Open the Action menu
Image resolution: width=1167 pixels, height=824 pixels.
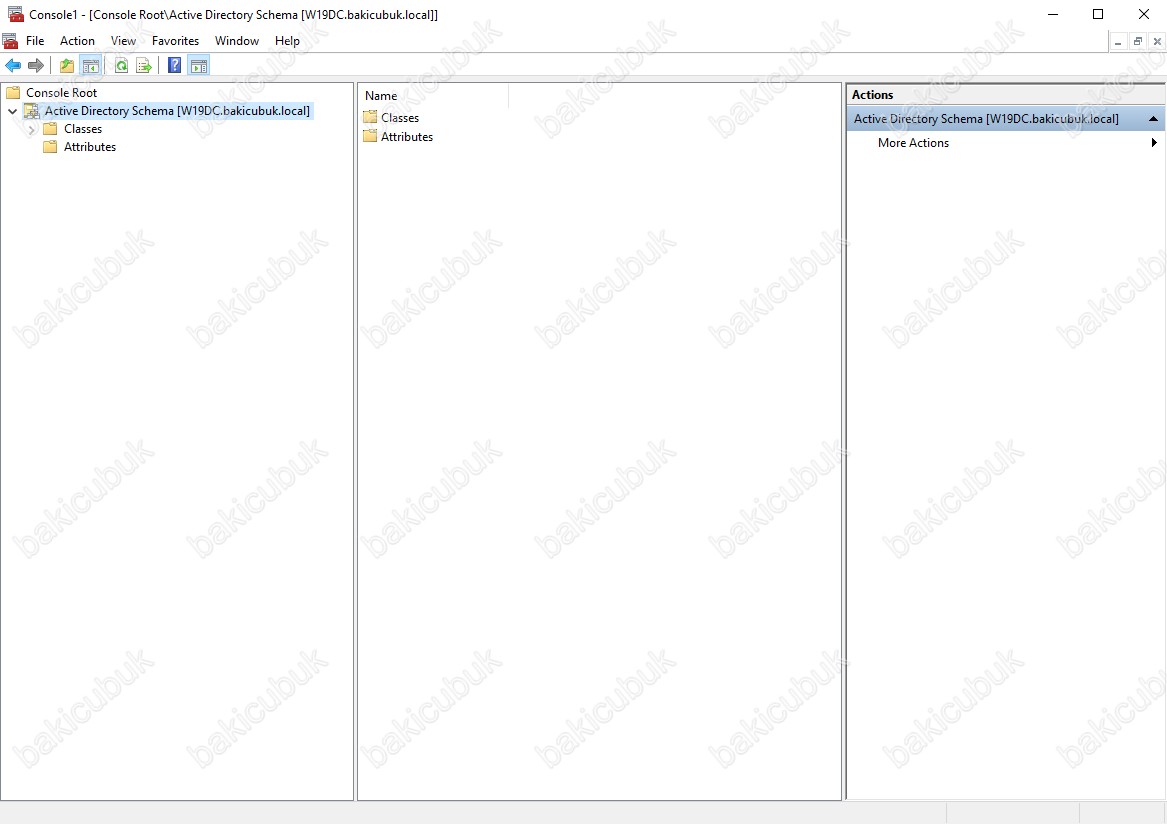[x=77, y=41]
